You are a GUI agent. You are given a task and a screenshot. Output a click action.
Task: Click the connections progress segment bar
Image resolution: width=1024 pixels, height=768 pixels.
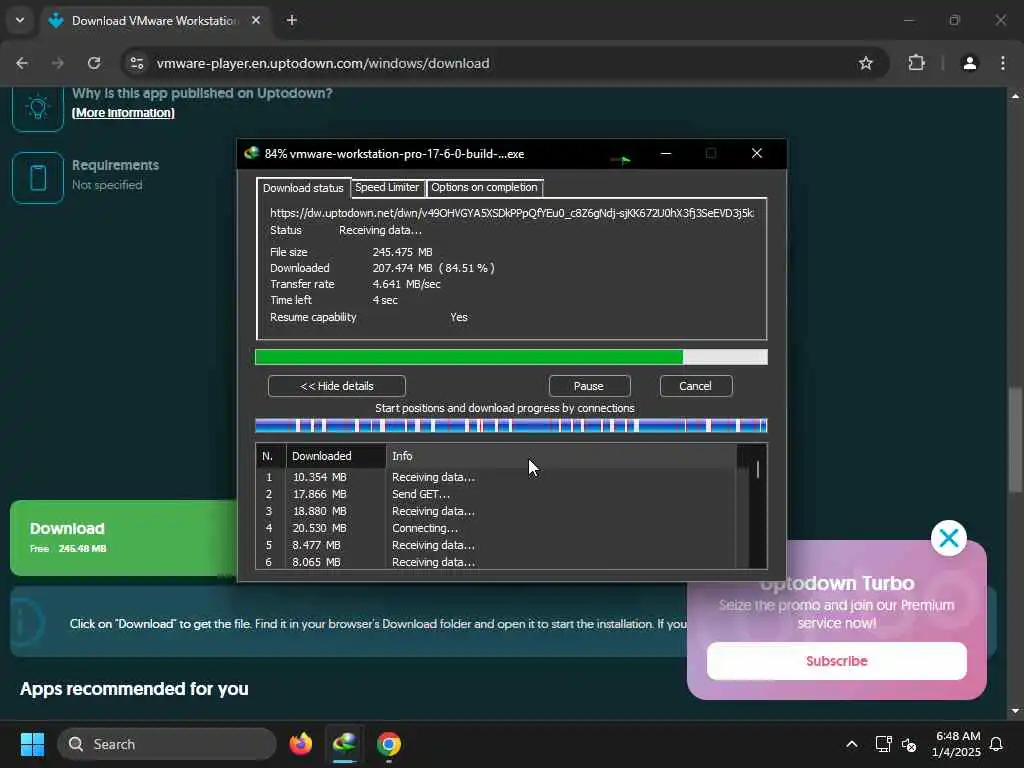coord(511,426)
